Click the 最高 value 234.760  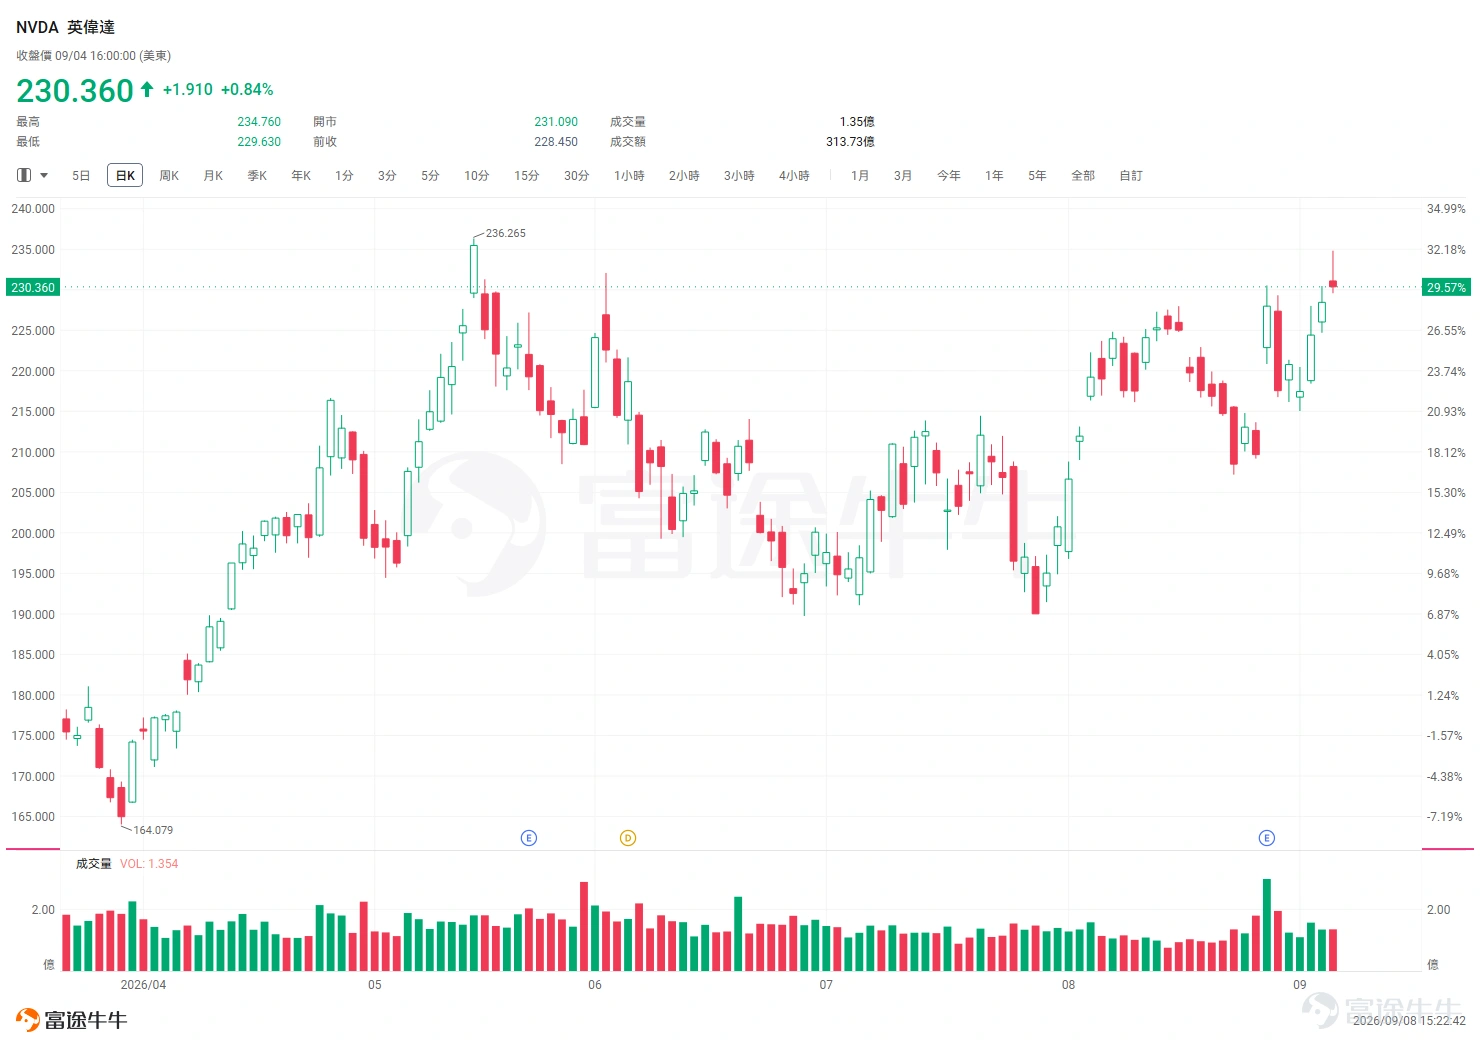(x=259, y=122)
